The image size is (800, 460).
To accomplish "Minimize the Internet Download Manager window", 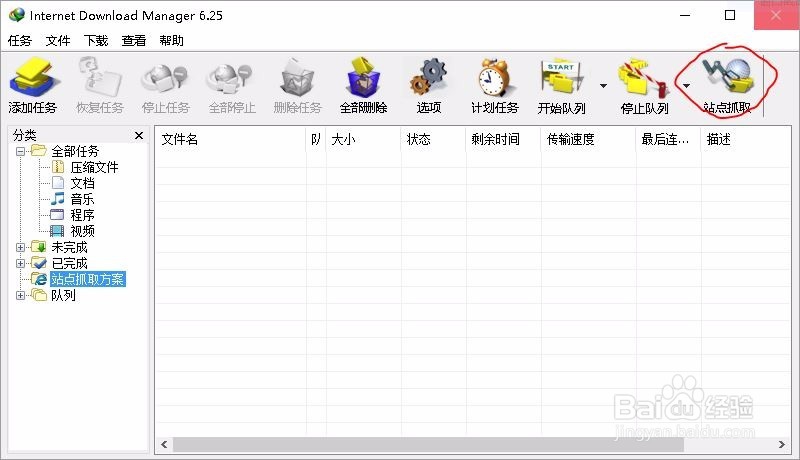I will pos(685,15).
